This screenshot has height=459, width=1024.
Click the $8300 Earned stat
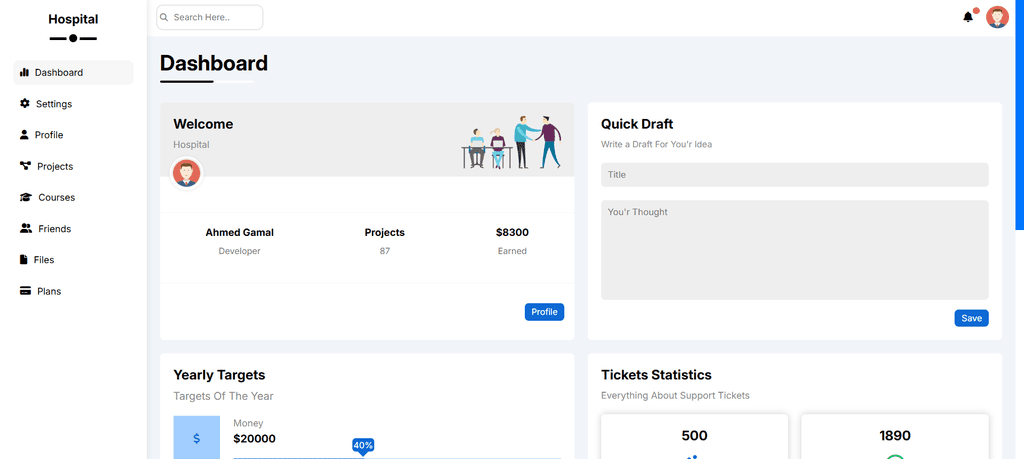coord(512,241)
